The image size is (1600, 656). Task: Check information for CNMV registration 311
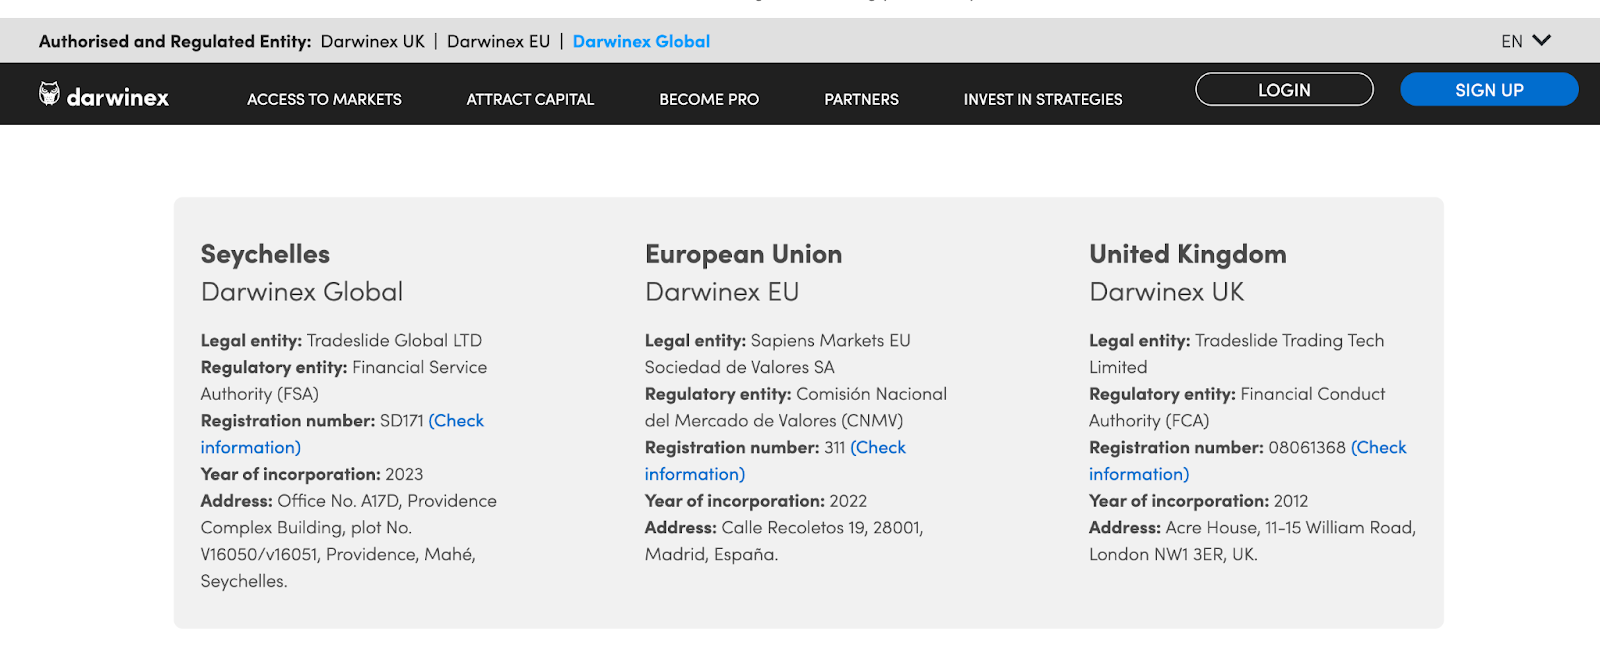pyautogui.click(x=878, y=448)
